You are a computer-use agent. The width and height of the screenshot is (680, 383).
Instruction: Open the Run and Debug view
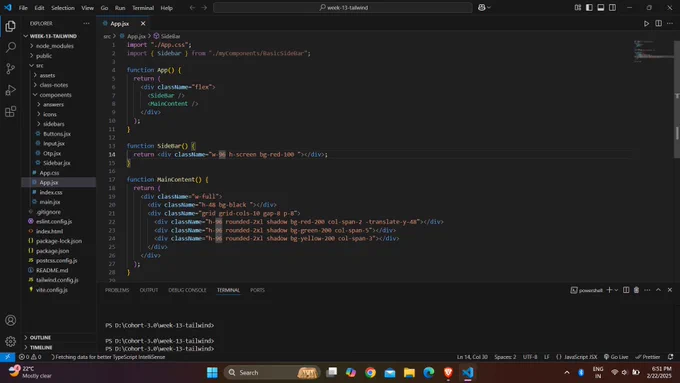point(10,90)
